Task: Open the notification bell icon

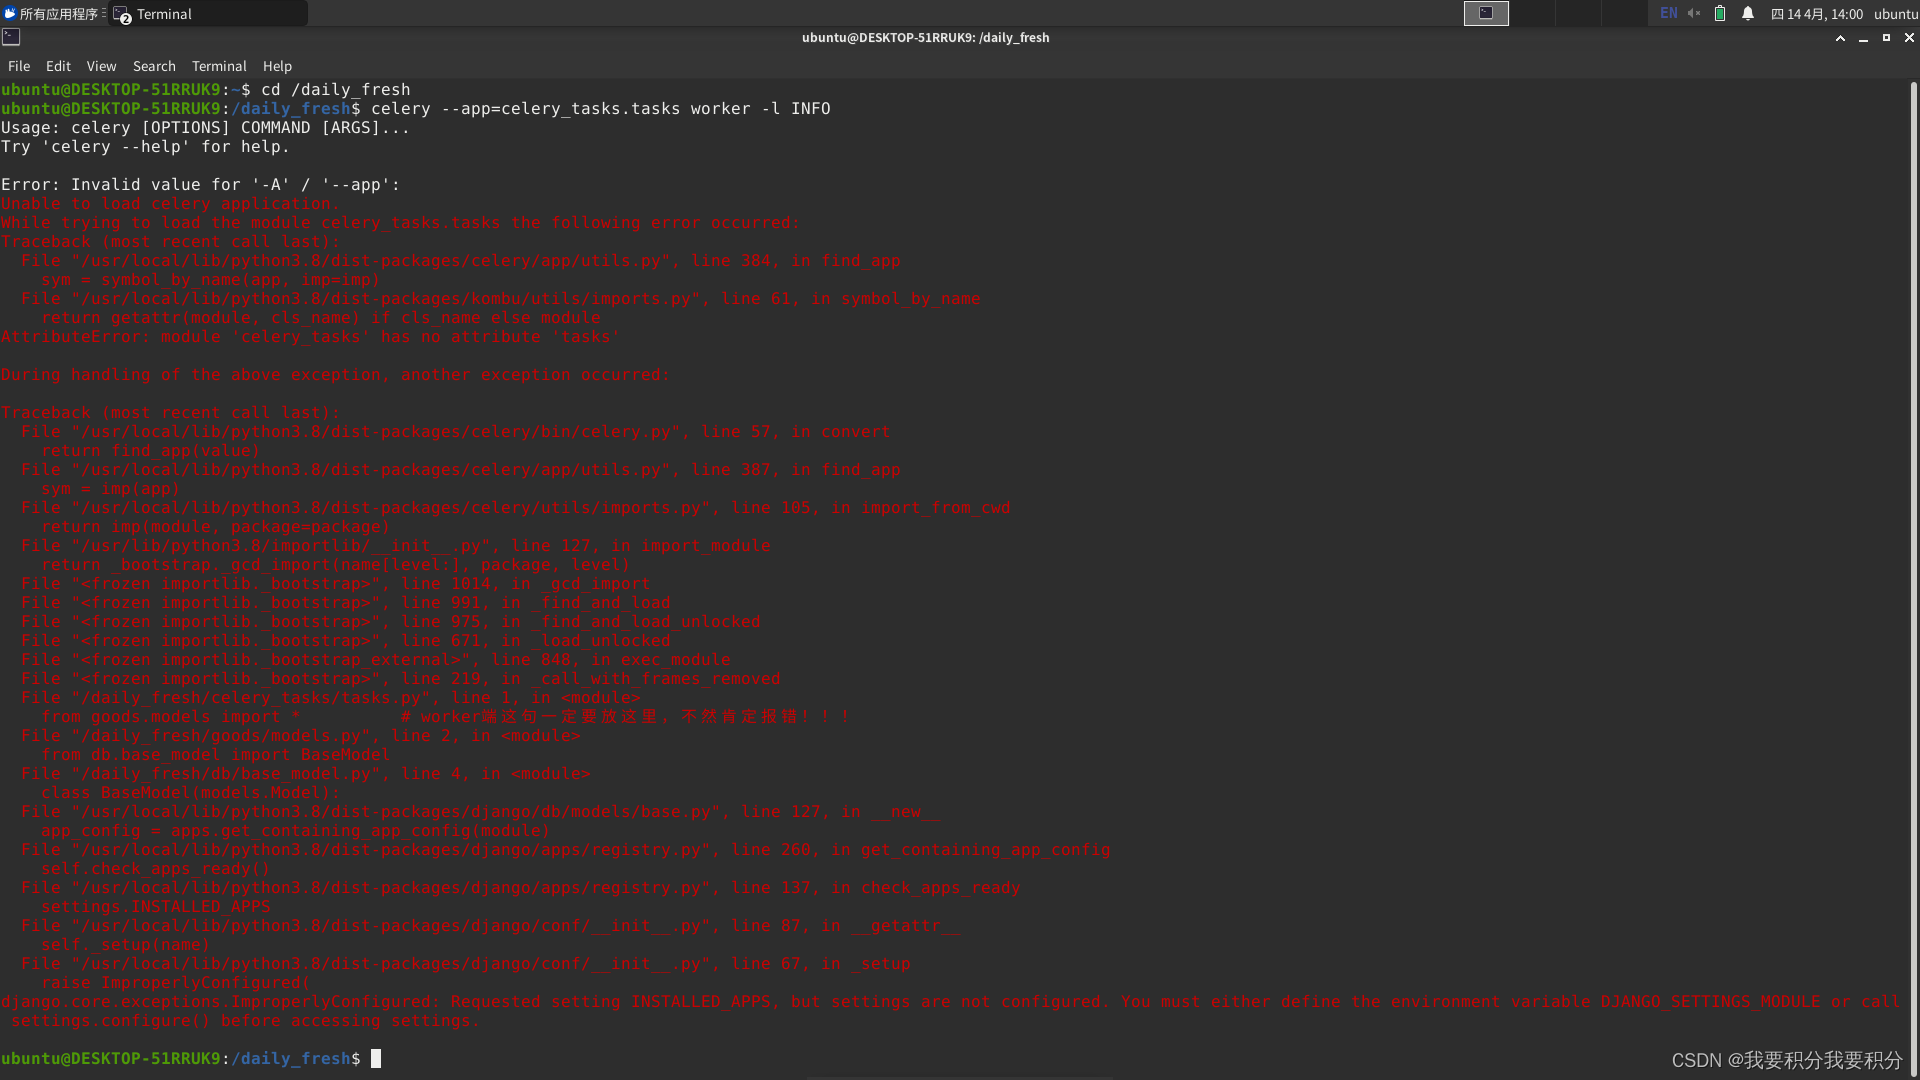Action: pos(1748,13)
